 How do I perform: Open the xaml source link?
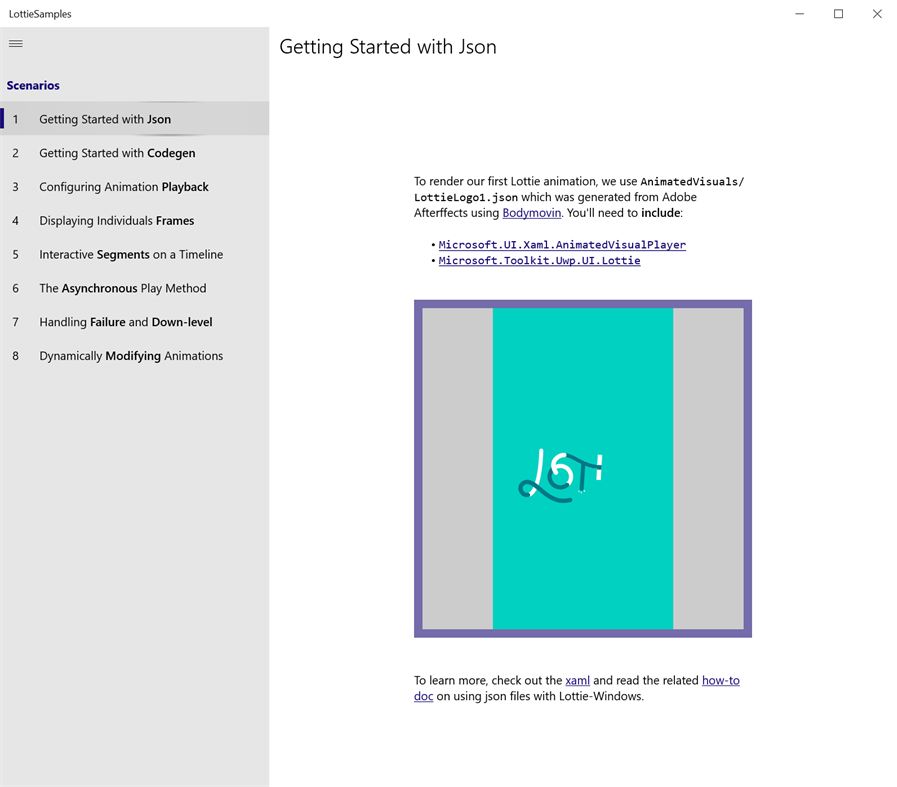[x=577, y=680]
